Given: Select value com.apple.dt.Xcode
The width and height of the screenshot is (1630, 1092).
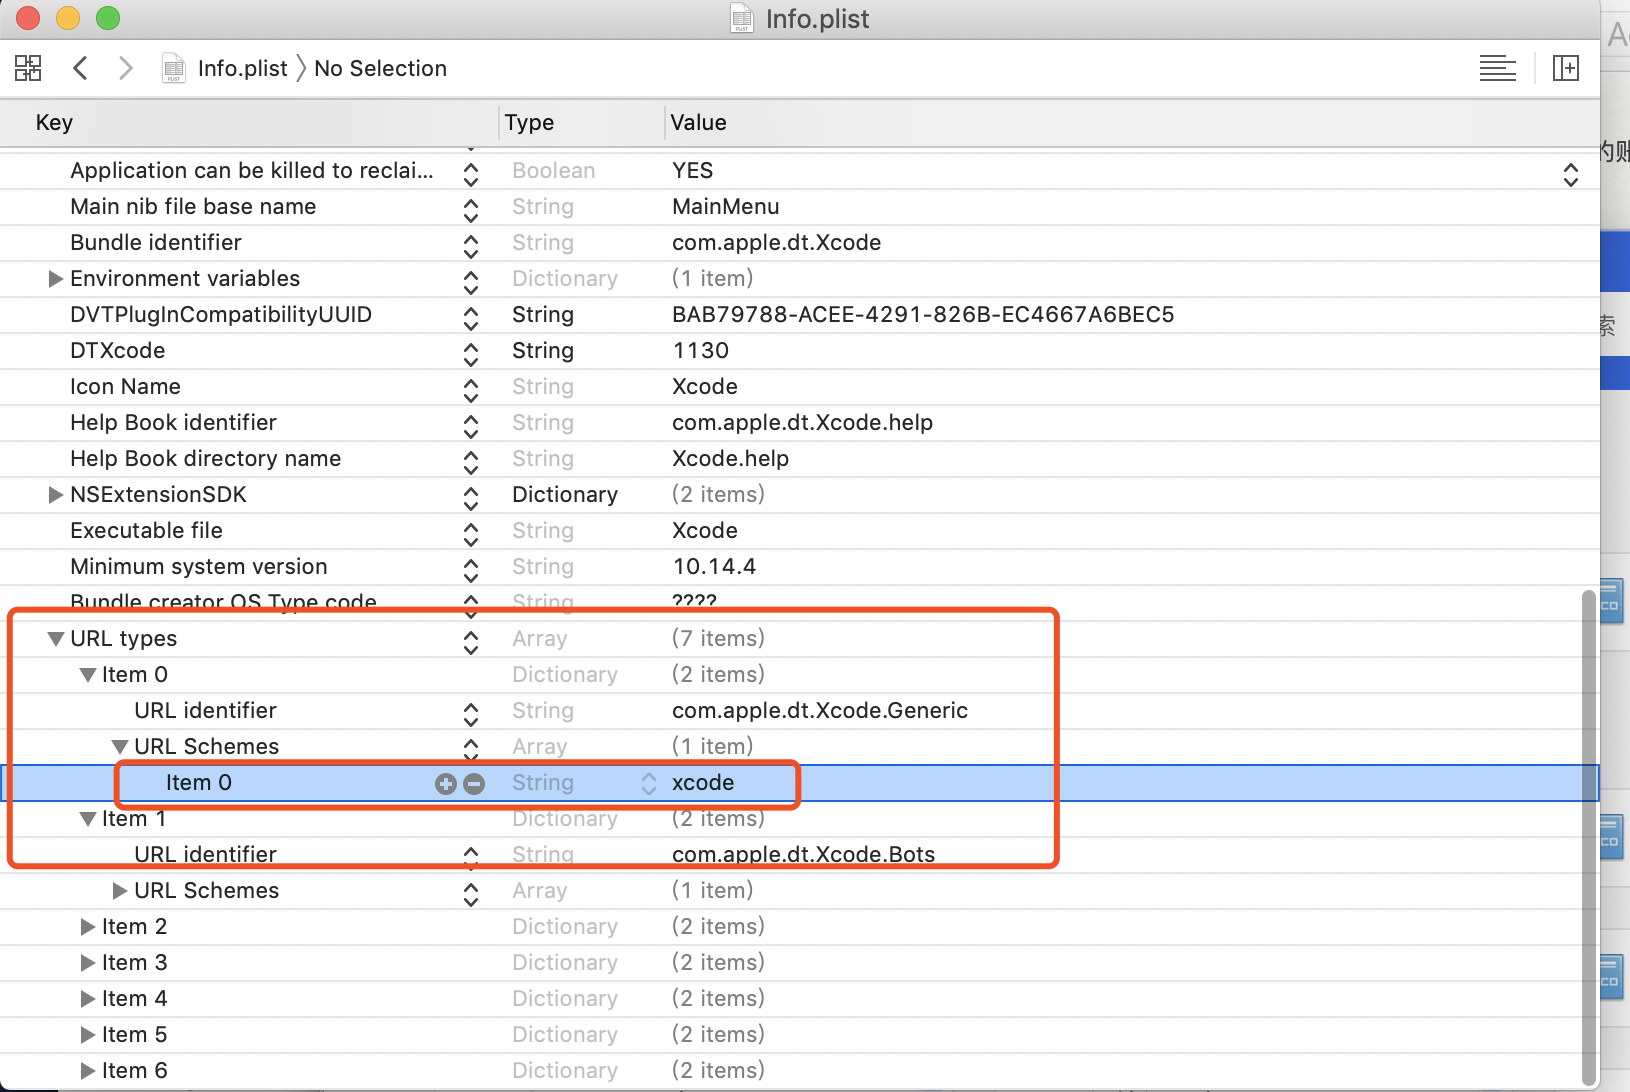Looking at the screenshot, I should 776,242.
